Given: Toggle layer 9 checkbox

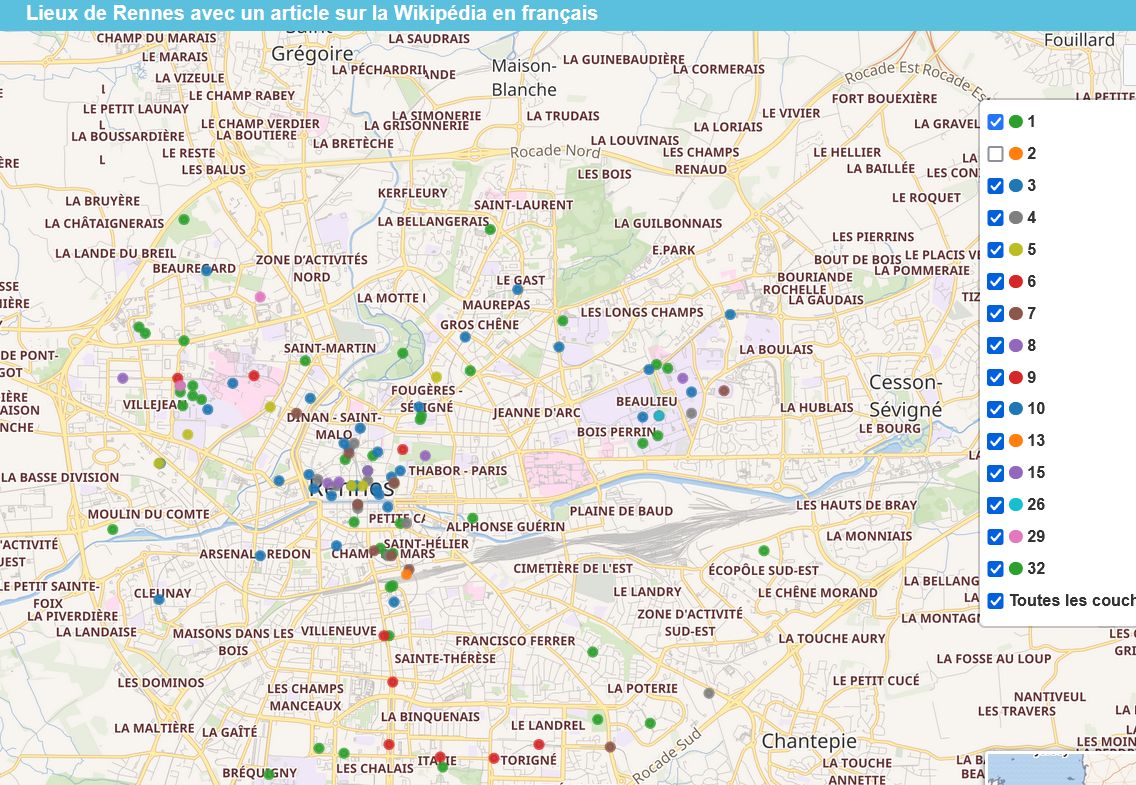Looking at the screenshot, I should coord(995,377).
